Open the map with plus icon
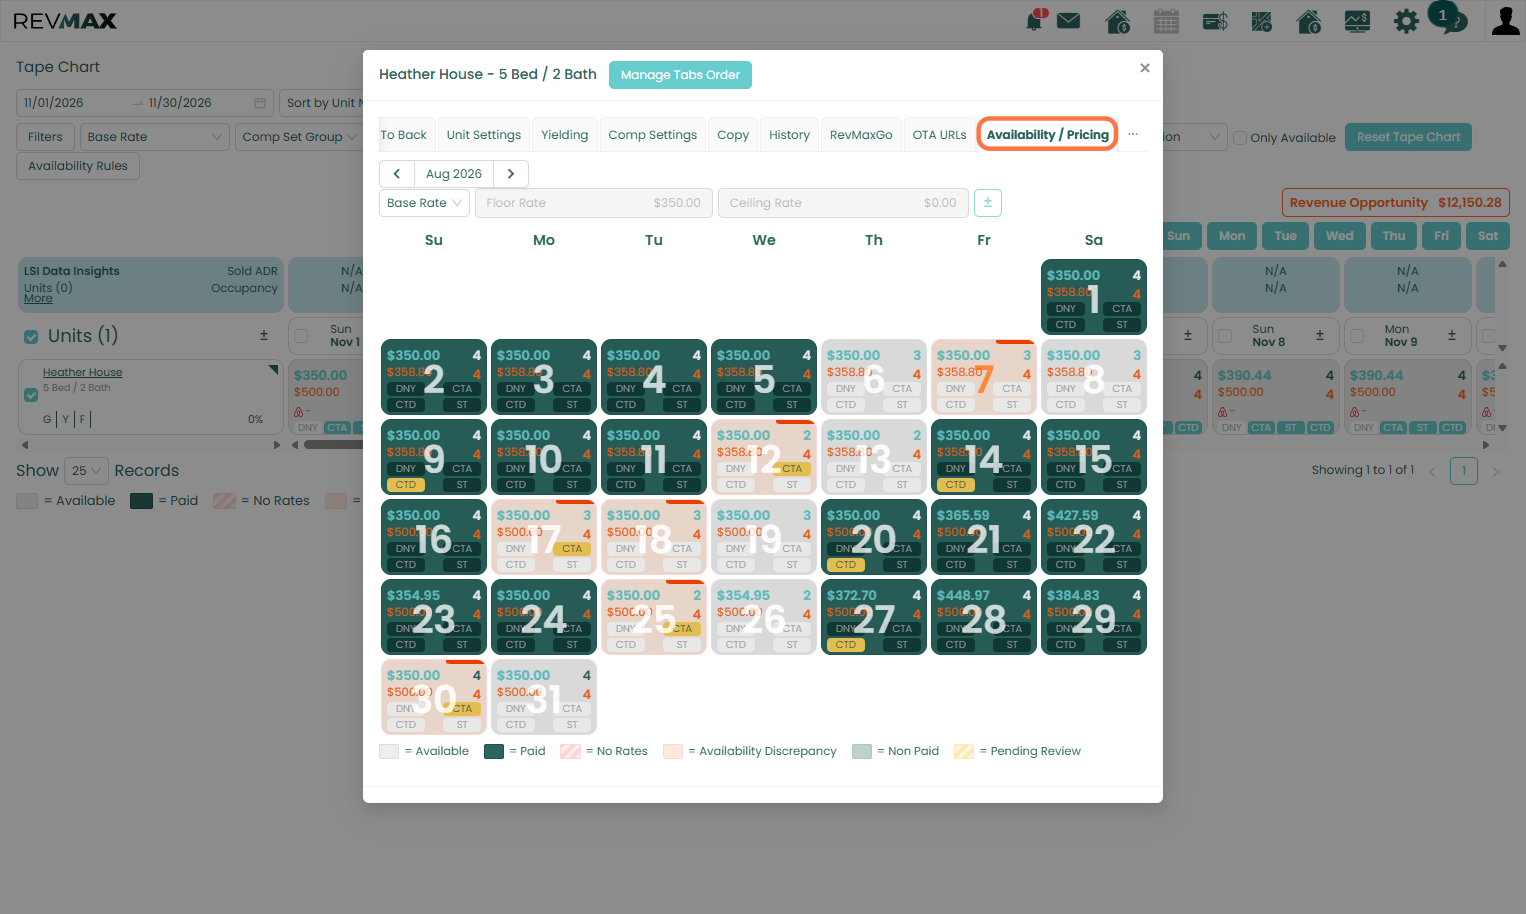1526x914 pixels. [1262, 21]
